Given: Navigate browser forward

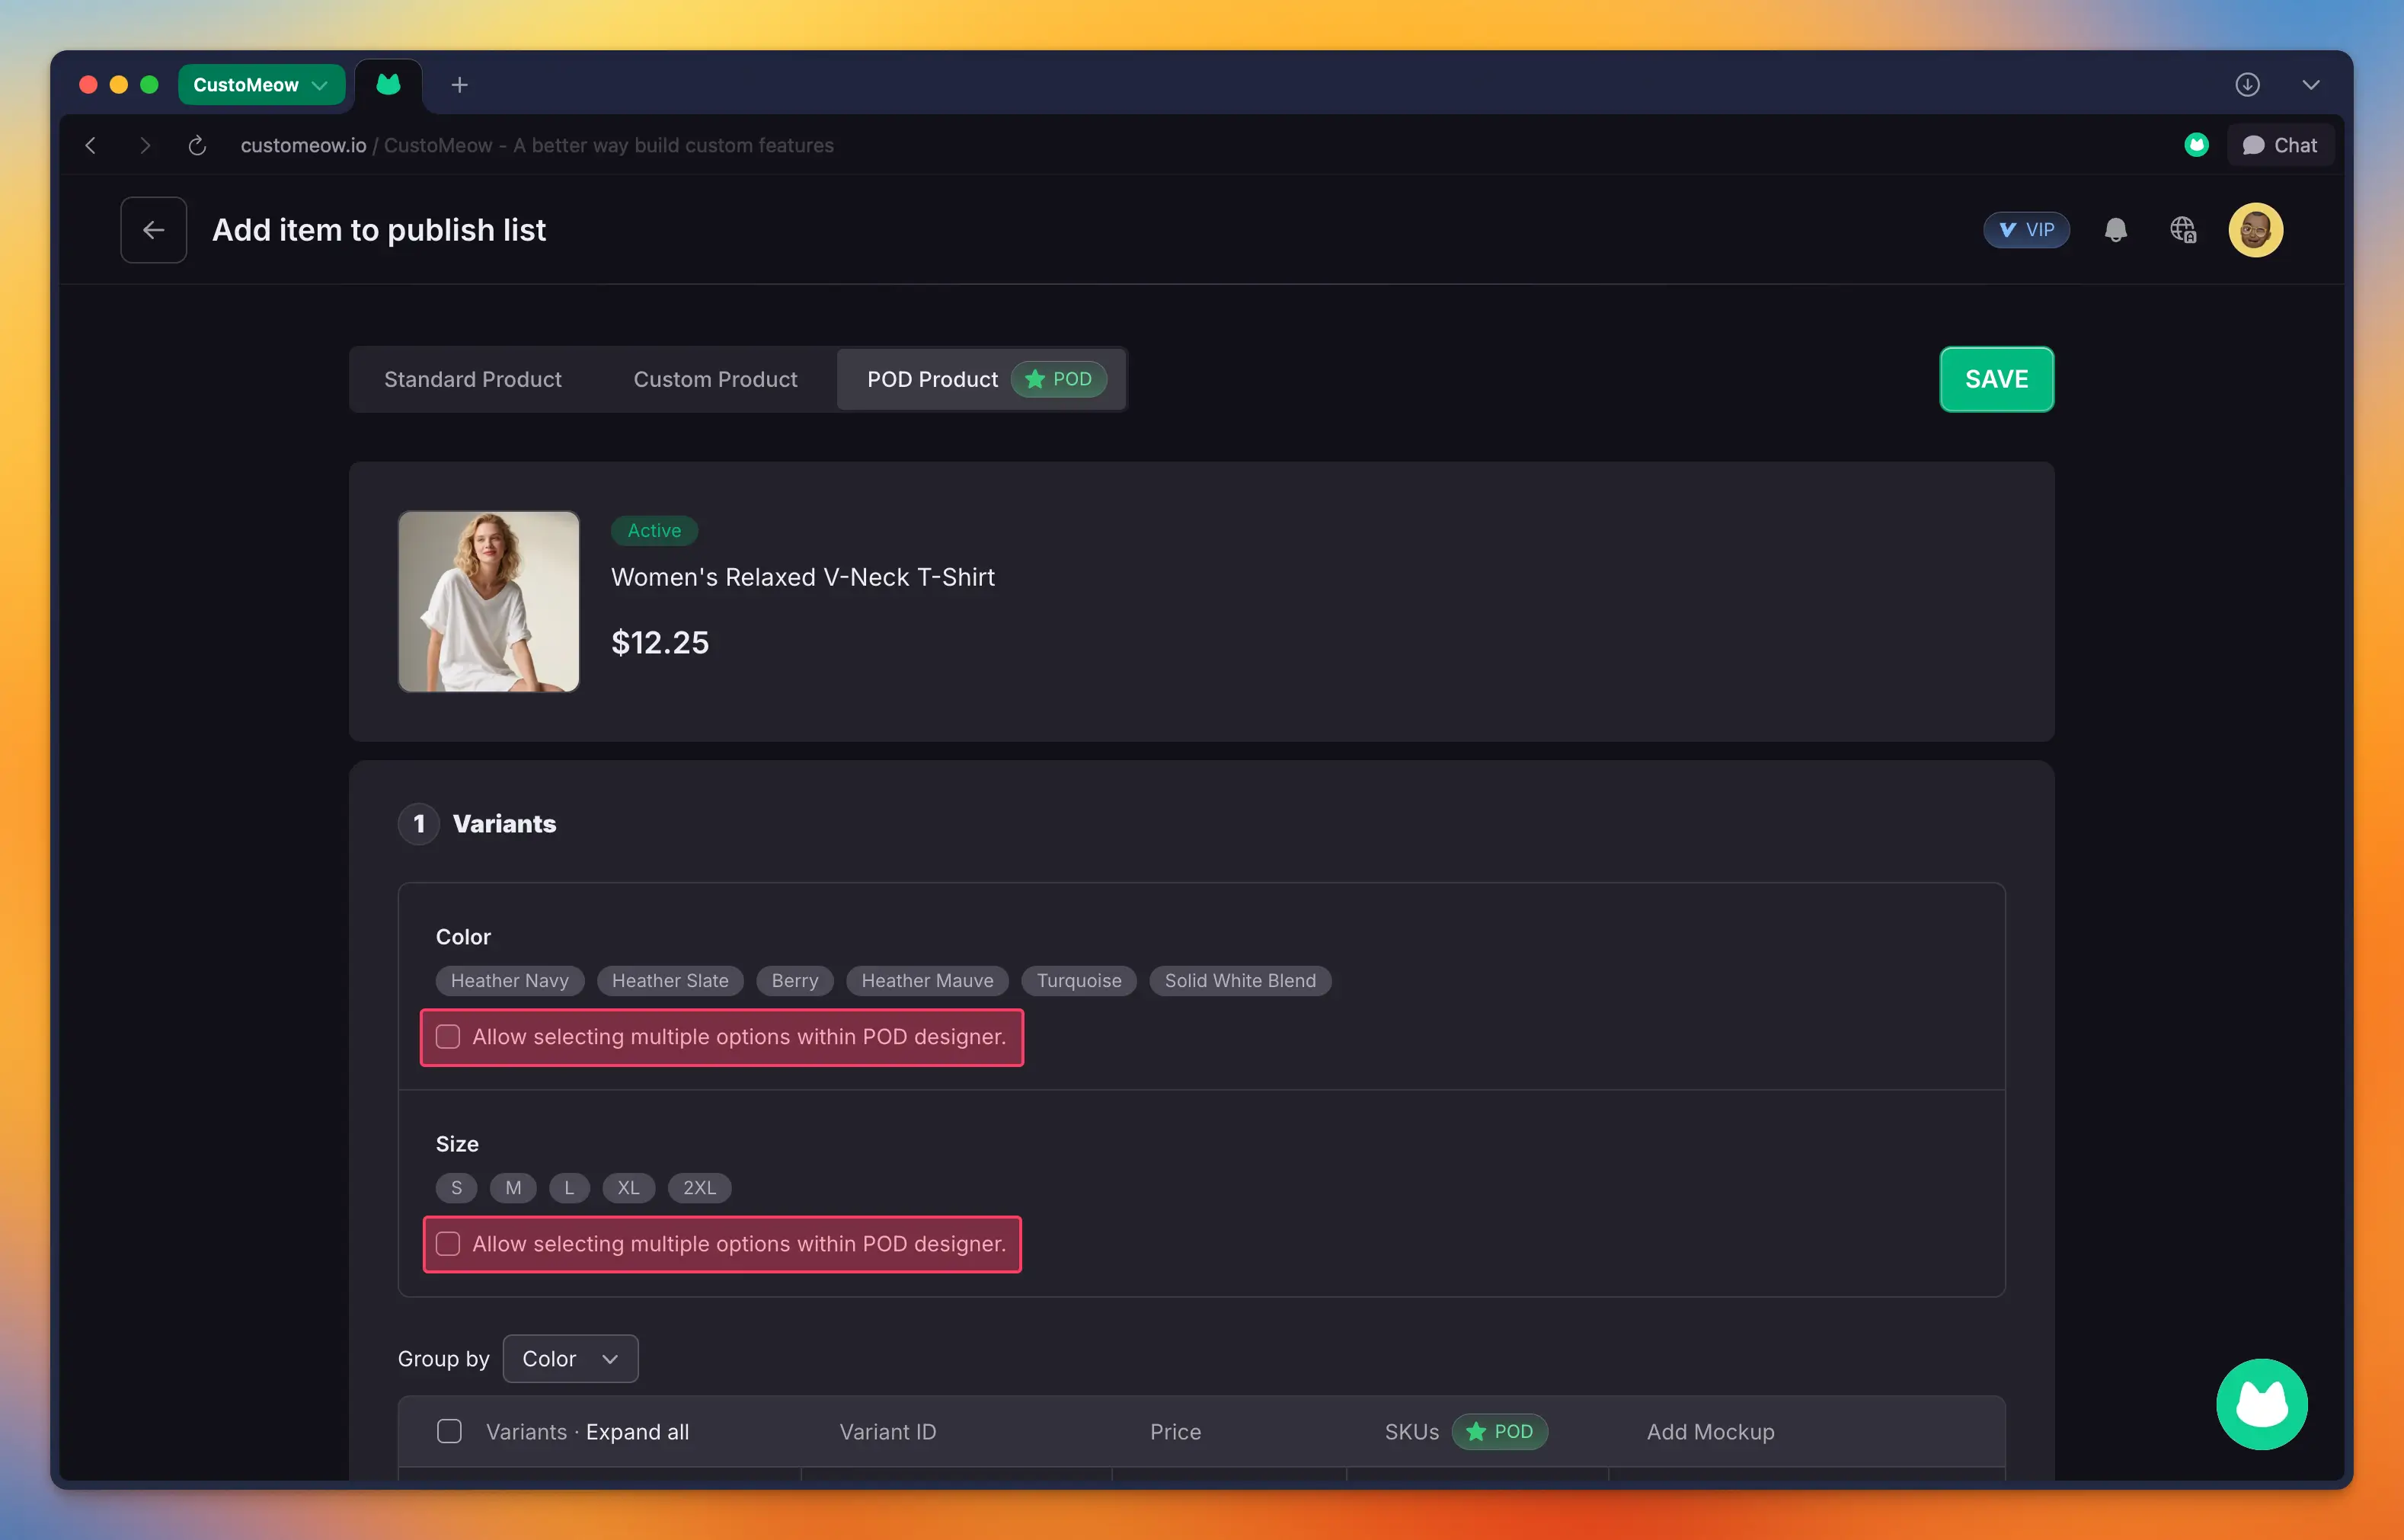Looking at the screenshot, I should pos(145,145).
